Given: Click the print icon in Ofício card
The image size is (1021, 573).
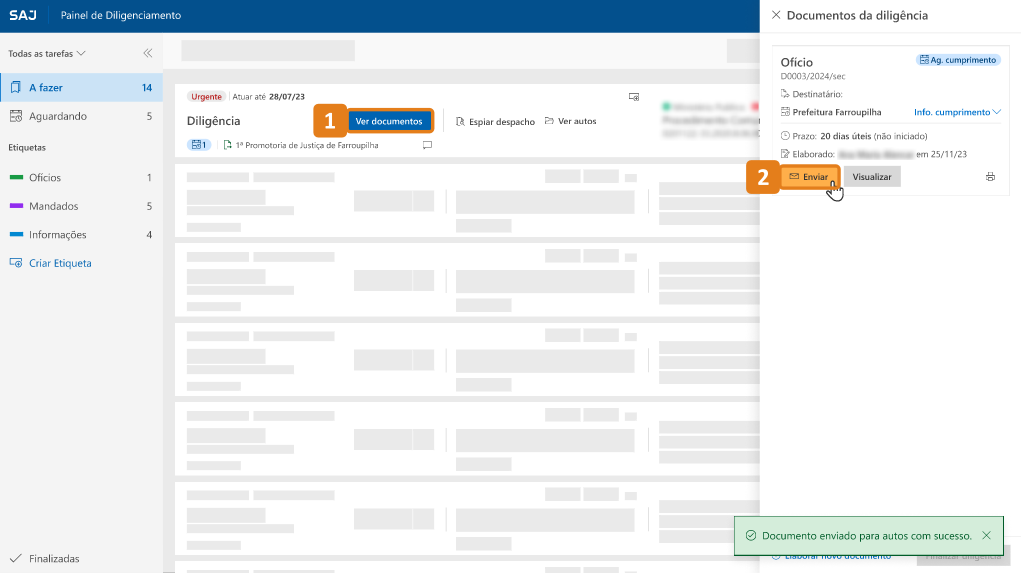Looking at the screenshot, I should [990, 177].
